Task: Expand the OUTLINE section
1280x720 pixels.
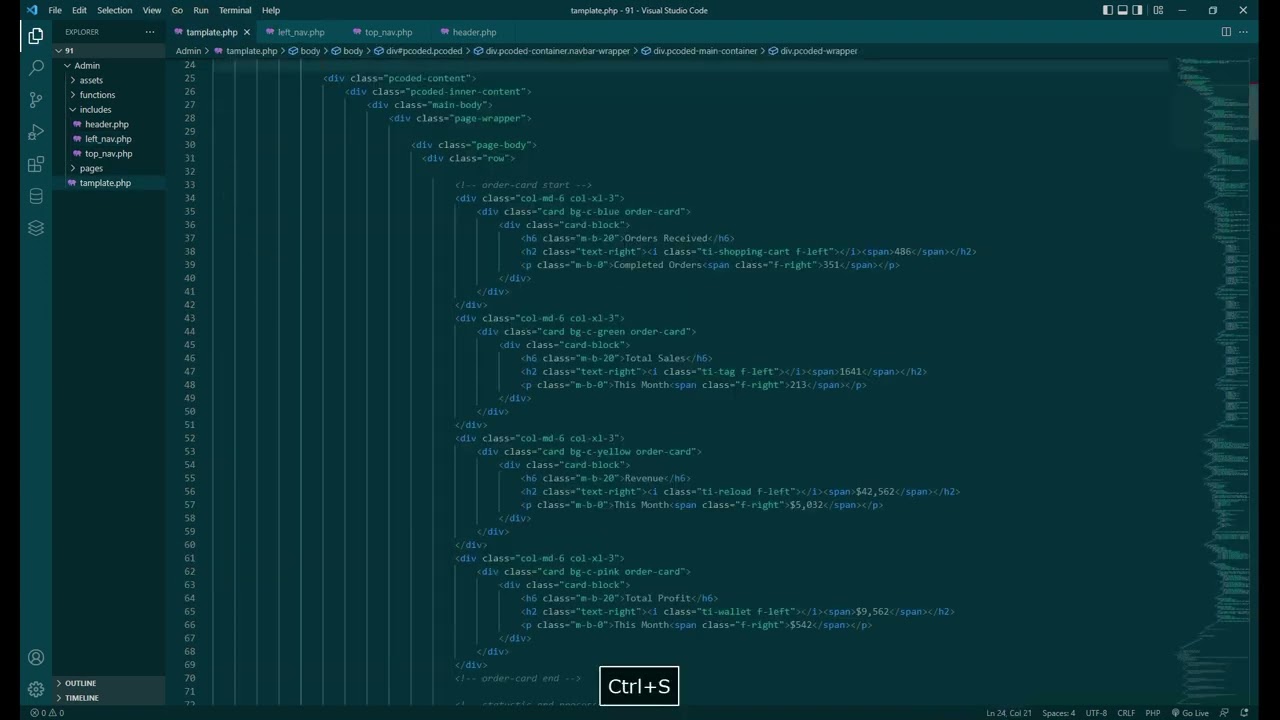Action: pos(80,683)
